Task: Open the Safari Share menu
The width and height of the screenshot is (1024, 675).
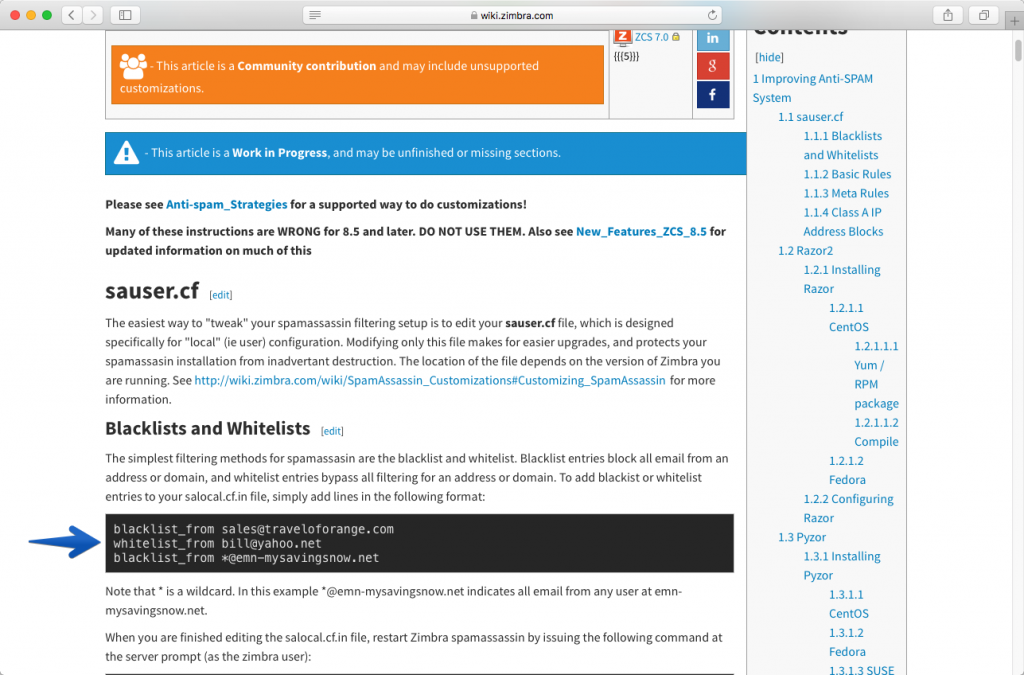Action: tap(948, 15)
